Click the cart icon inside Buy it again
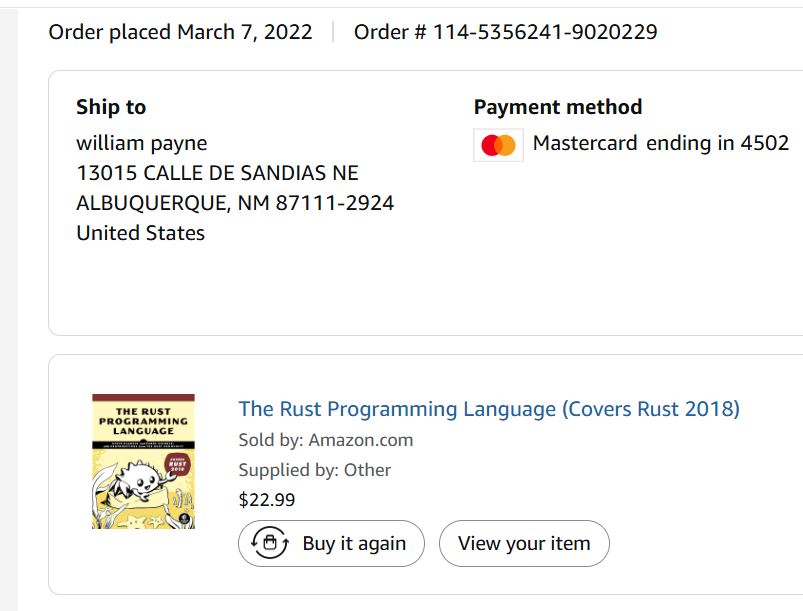Screen dimensions: 803x611 tap(269, 543)
